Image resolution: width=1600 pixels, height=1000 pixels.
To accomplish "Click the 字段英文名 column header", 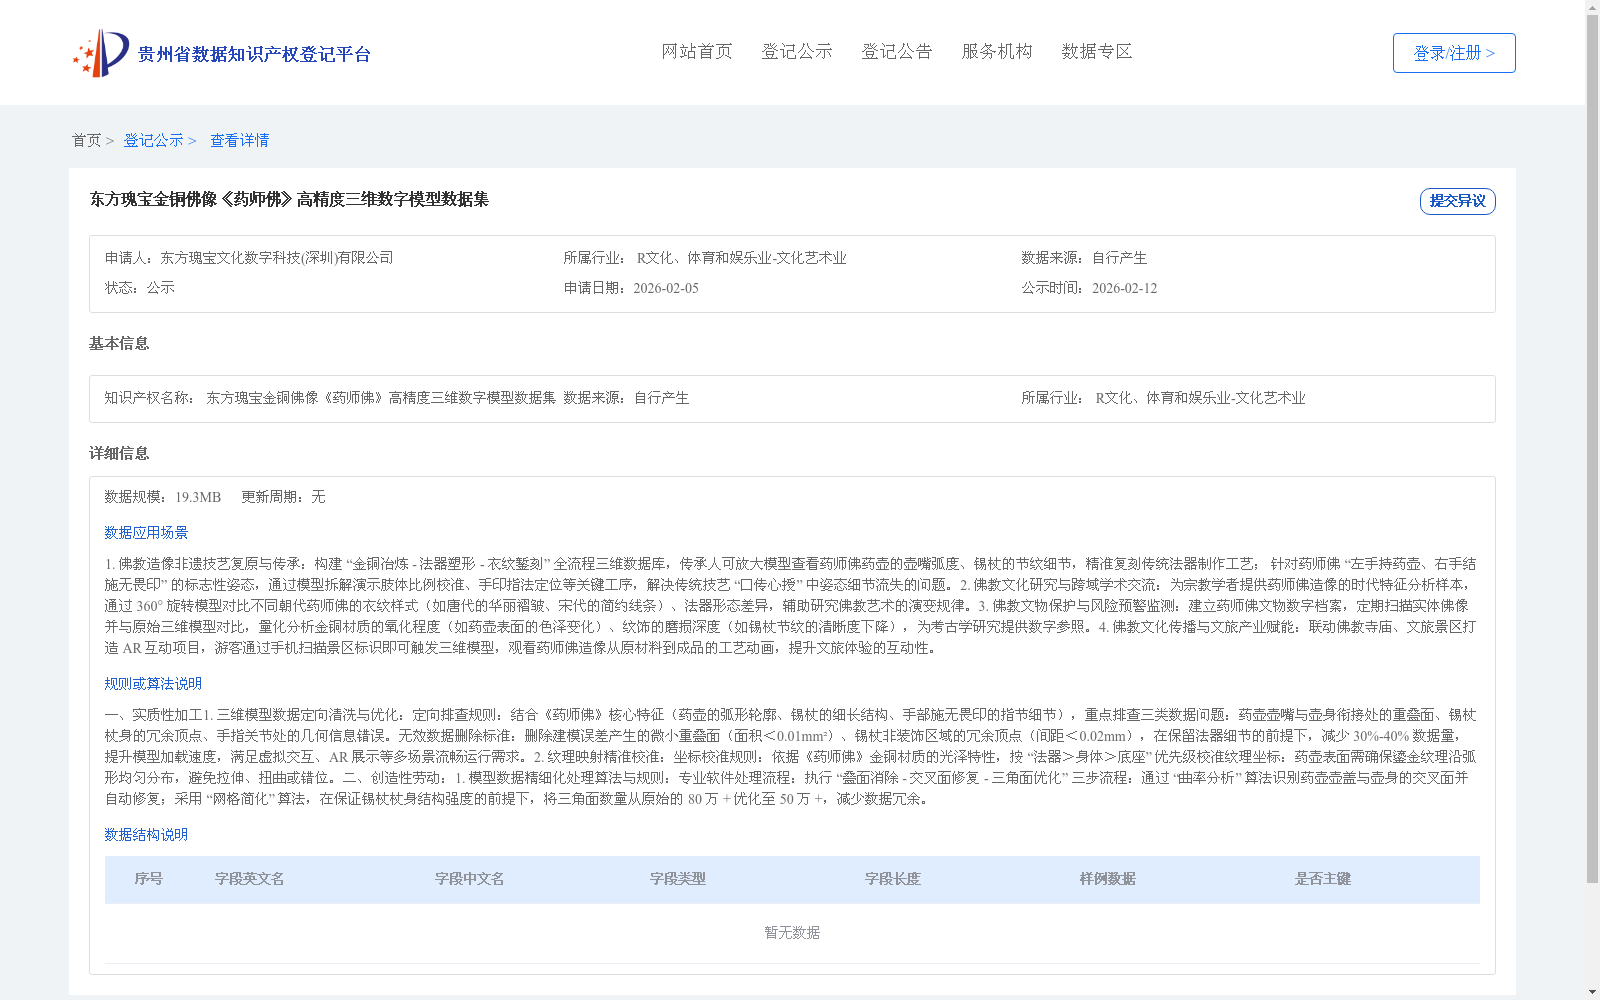I will pyautogui.click(x=249, y=879).
